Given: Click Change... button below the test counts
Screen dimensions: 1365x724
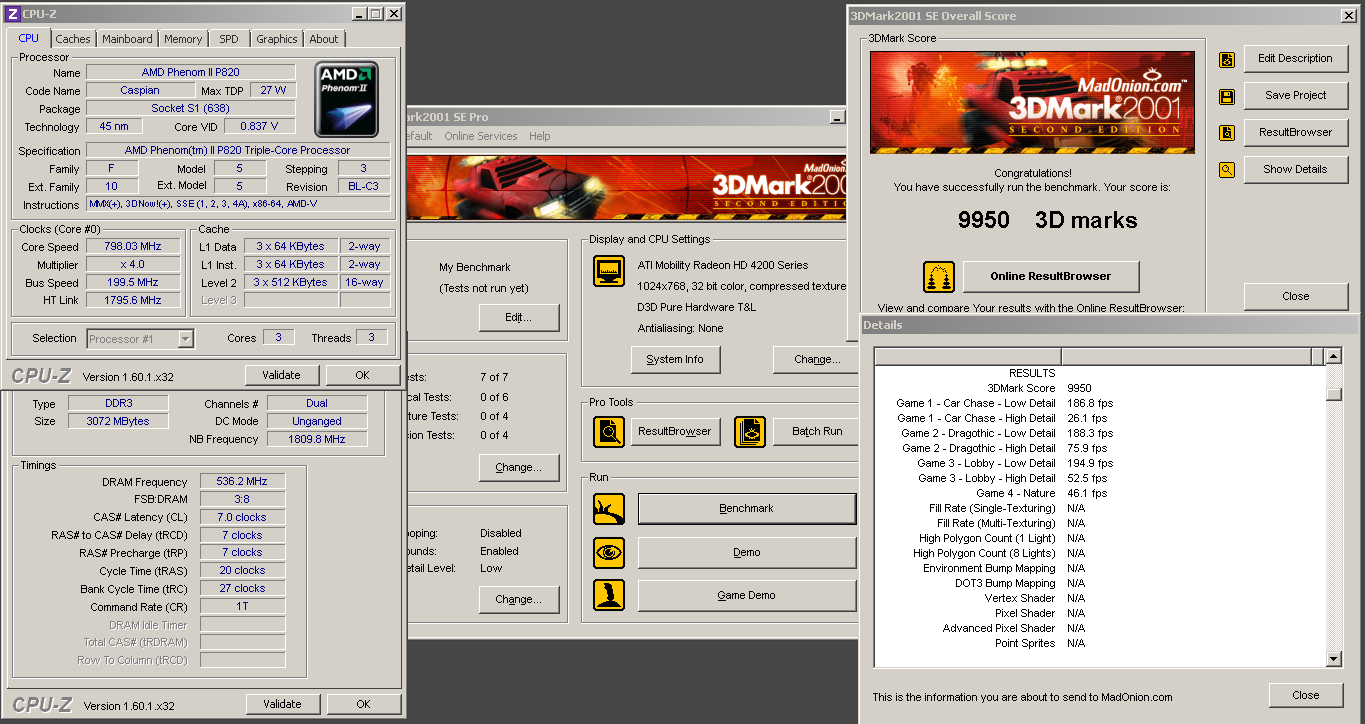Looking at the screenshot, I should click(518, 467).
